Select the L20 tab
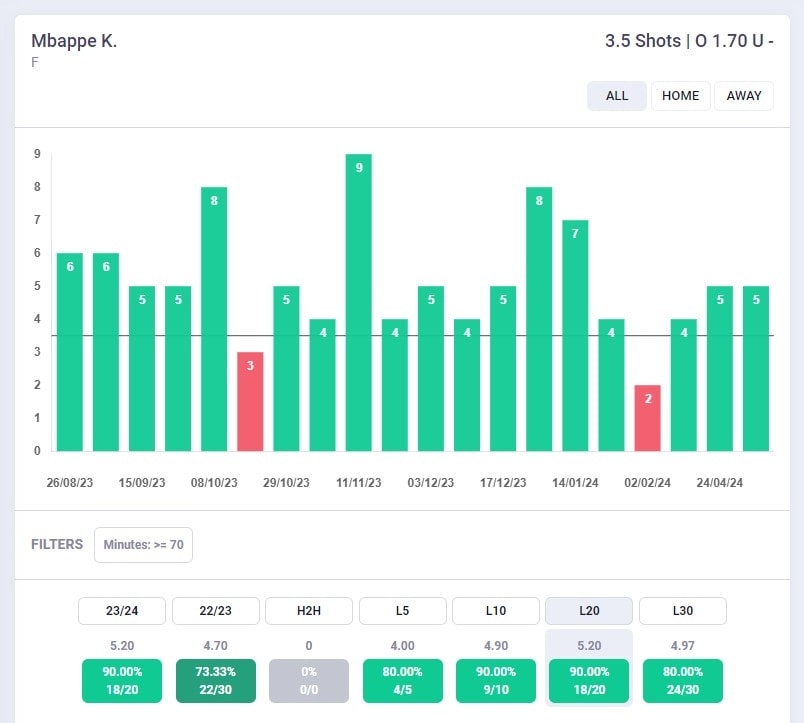Image resolution: width=804 pixels, height=723 pixels. (589, 611)
